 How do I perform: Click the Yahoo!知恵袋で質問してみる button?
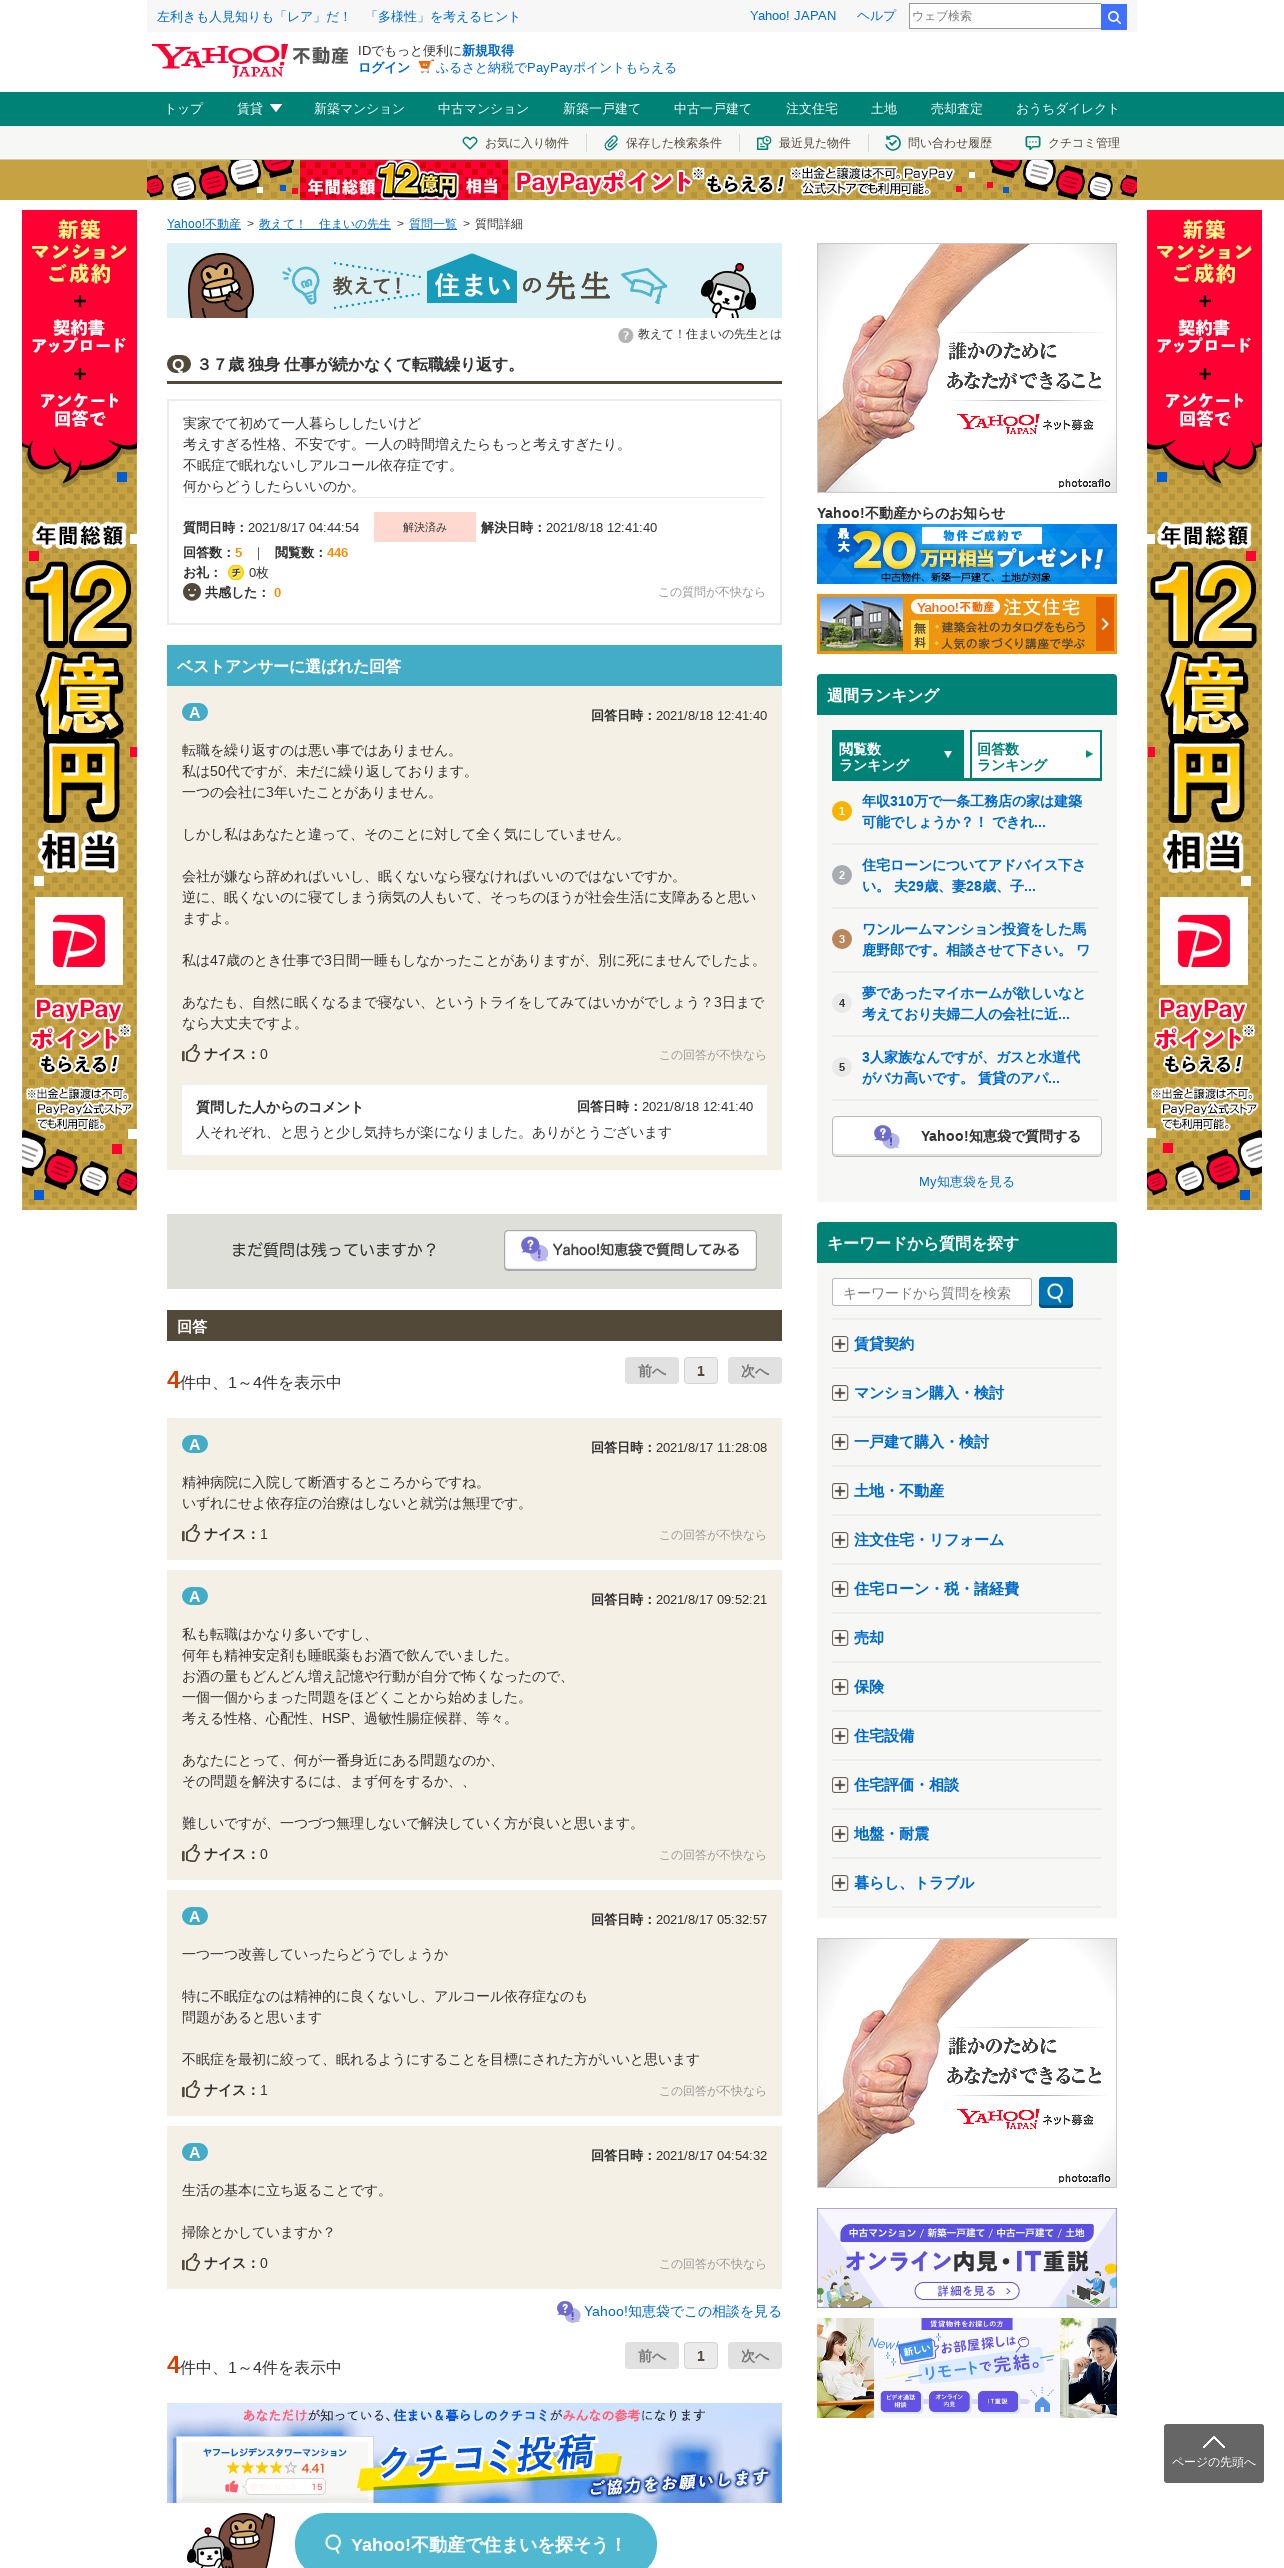pos(630,1250)
